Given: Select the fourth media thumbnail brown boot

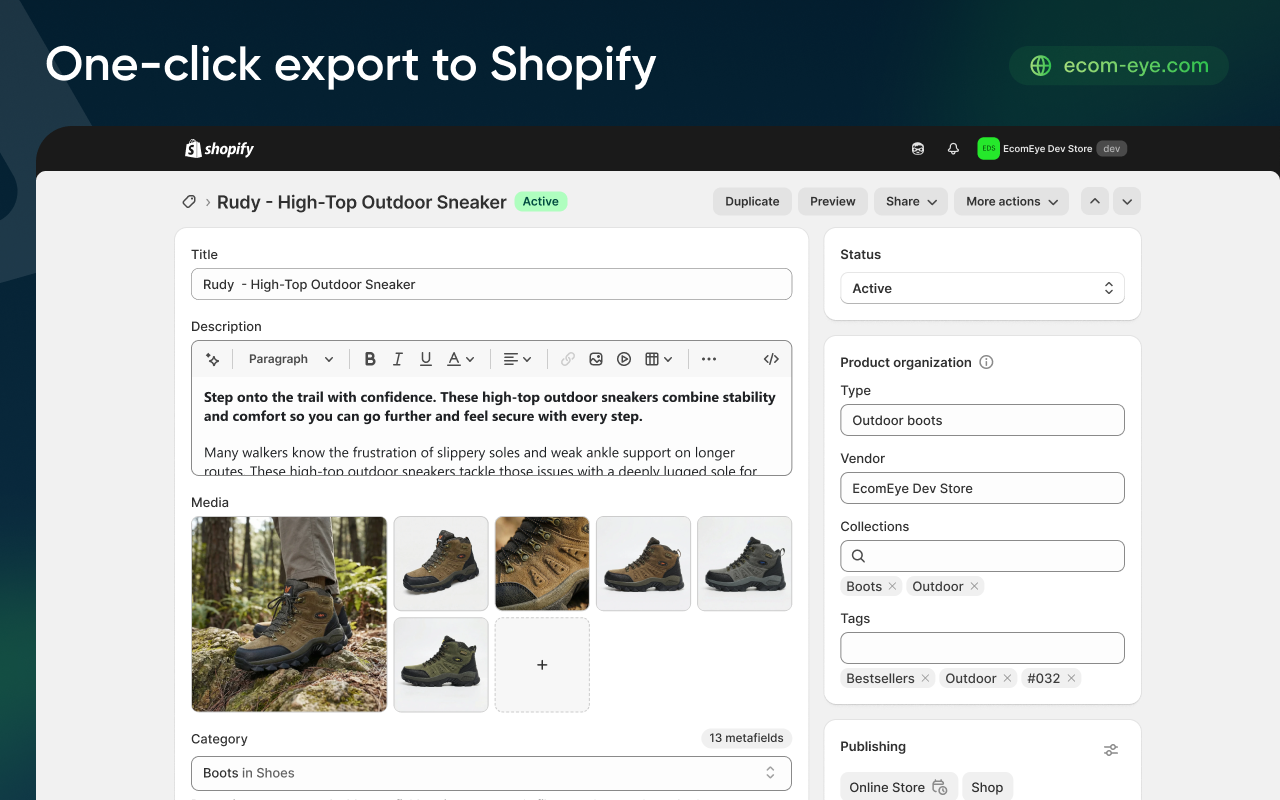Looking at the screenshot, I should tap(643, 563).
